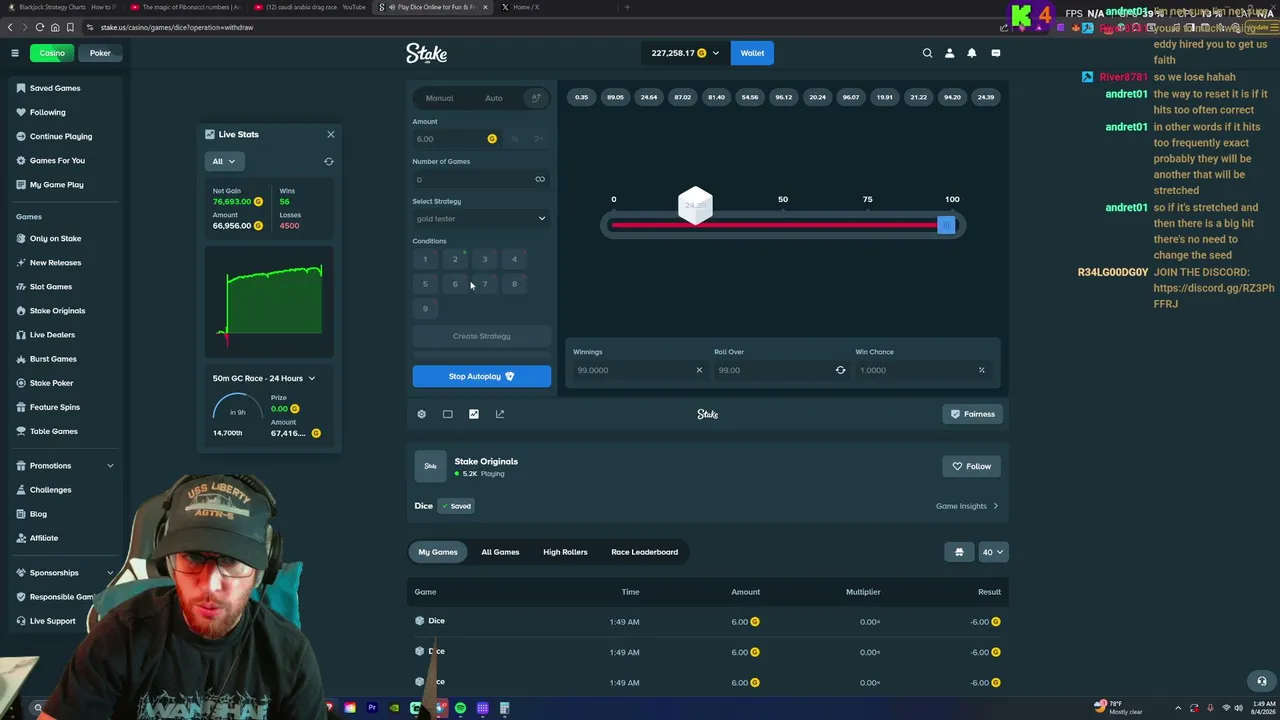The image size is (1280, 720).
Task: Select the My Games tab
Action: click(438, 552)
